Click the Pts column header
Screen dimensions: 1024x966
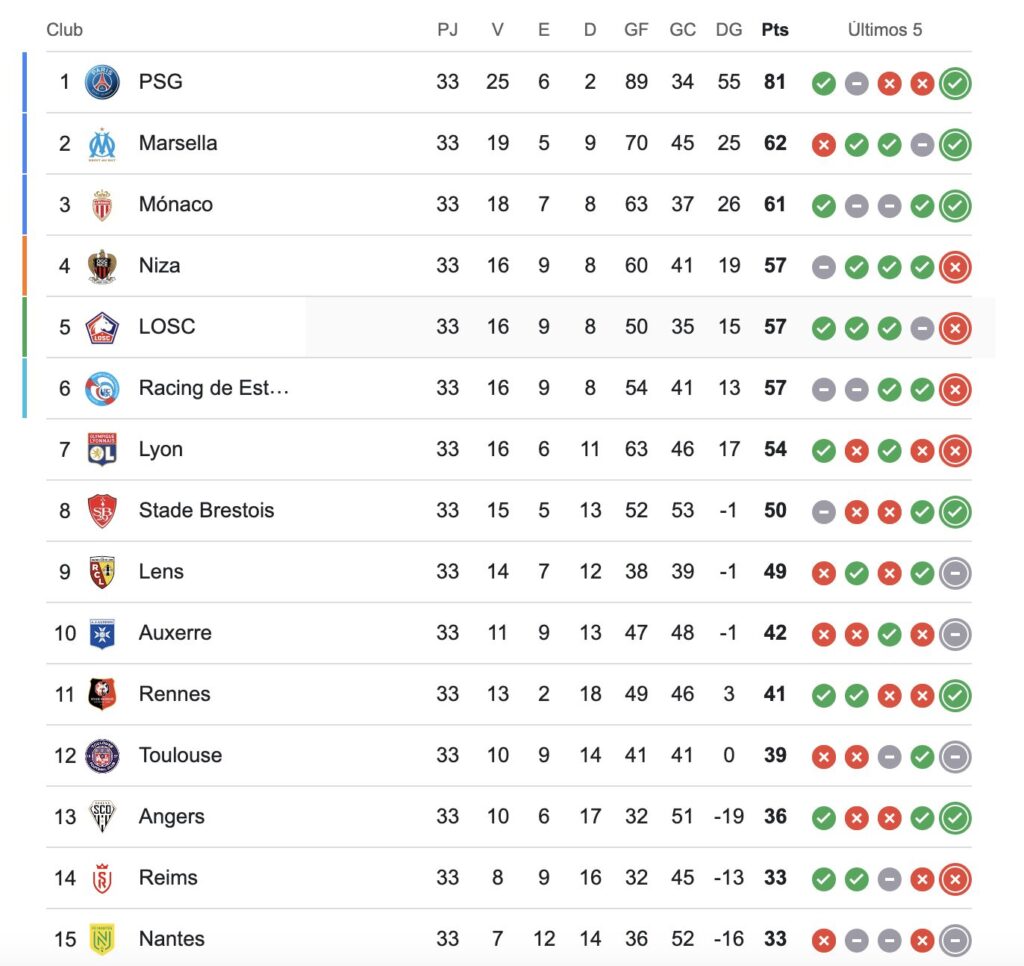coord(775,30)
